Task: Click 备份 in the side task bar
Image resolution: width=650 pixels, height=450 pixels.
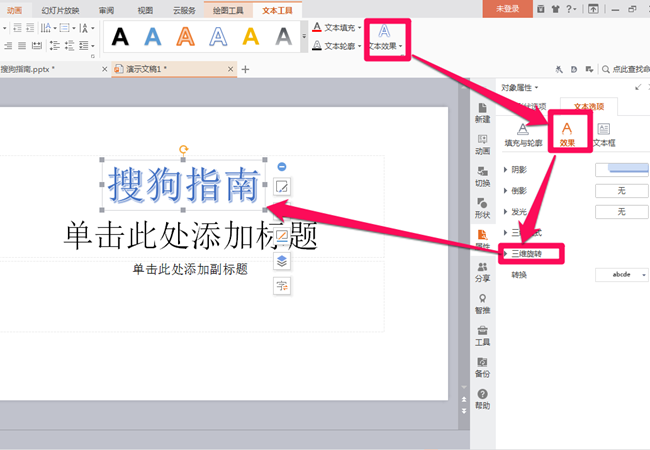Action: pyautogui.click(x=483, y=368)
